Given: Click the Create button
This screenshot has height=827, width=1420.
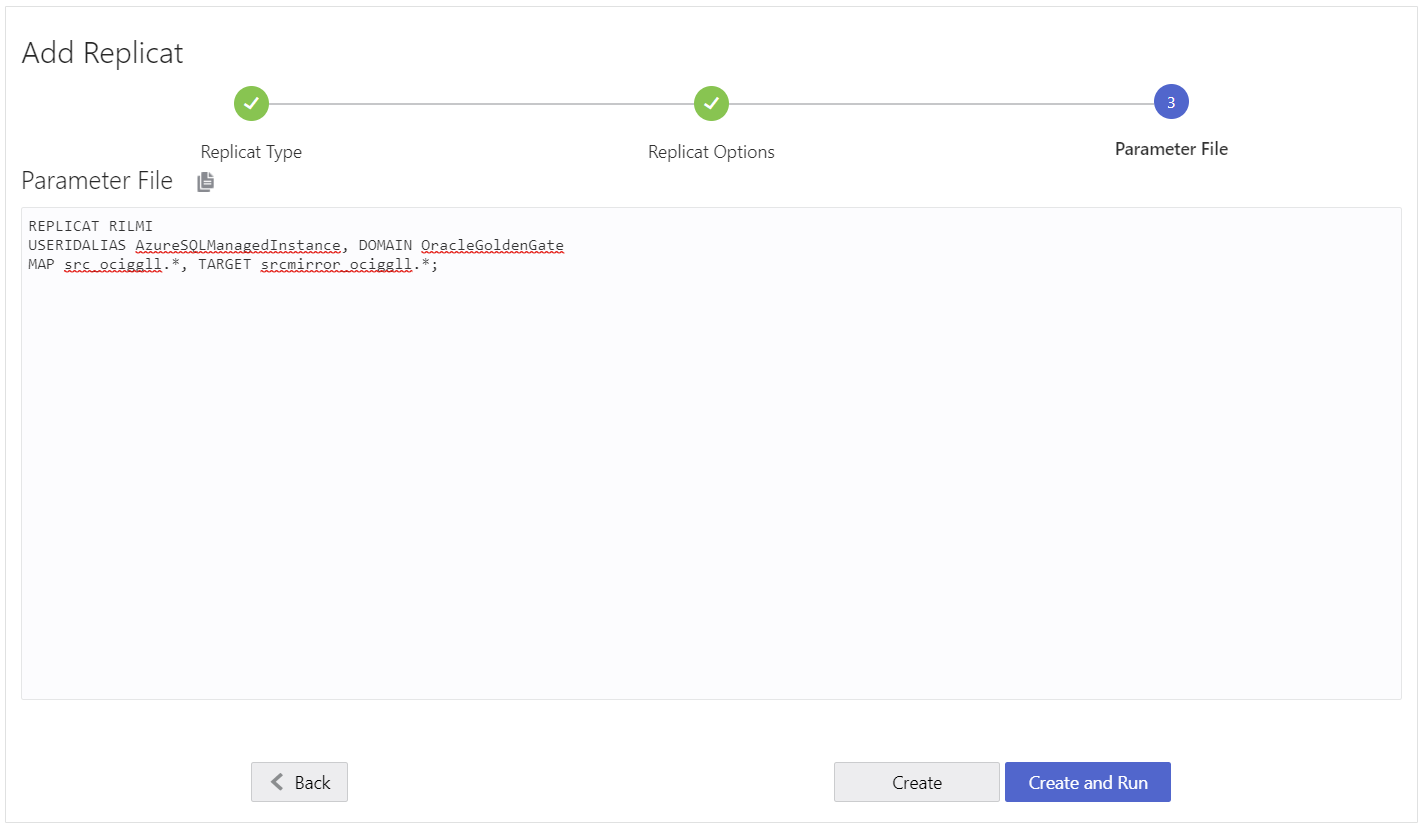Looking at the screenshot, I should tap(916, 781).
